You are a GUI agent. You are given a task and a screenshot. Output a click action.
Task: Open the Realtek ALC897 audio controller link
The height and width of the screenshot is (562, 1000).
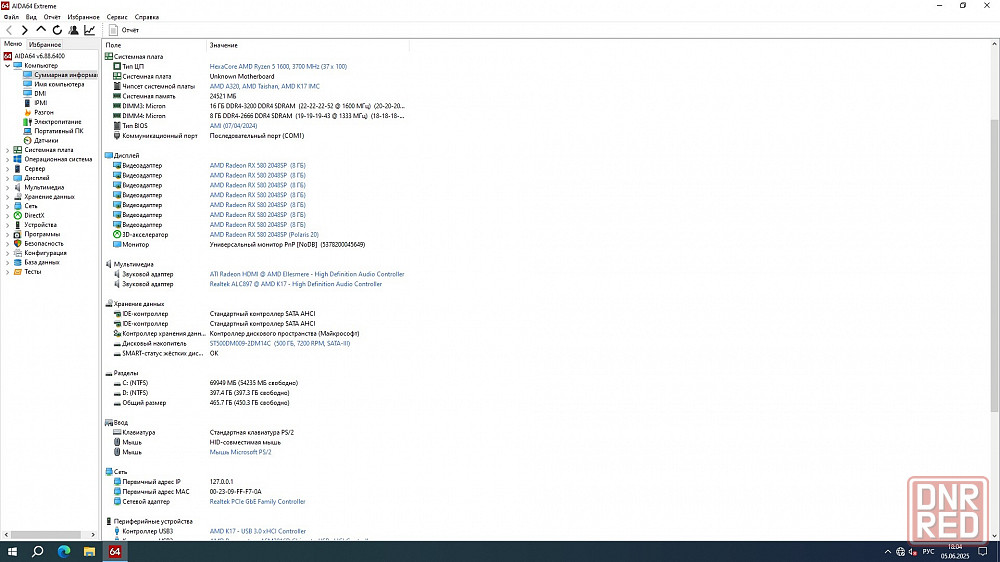[x=296, y=284]
